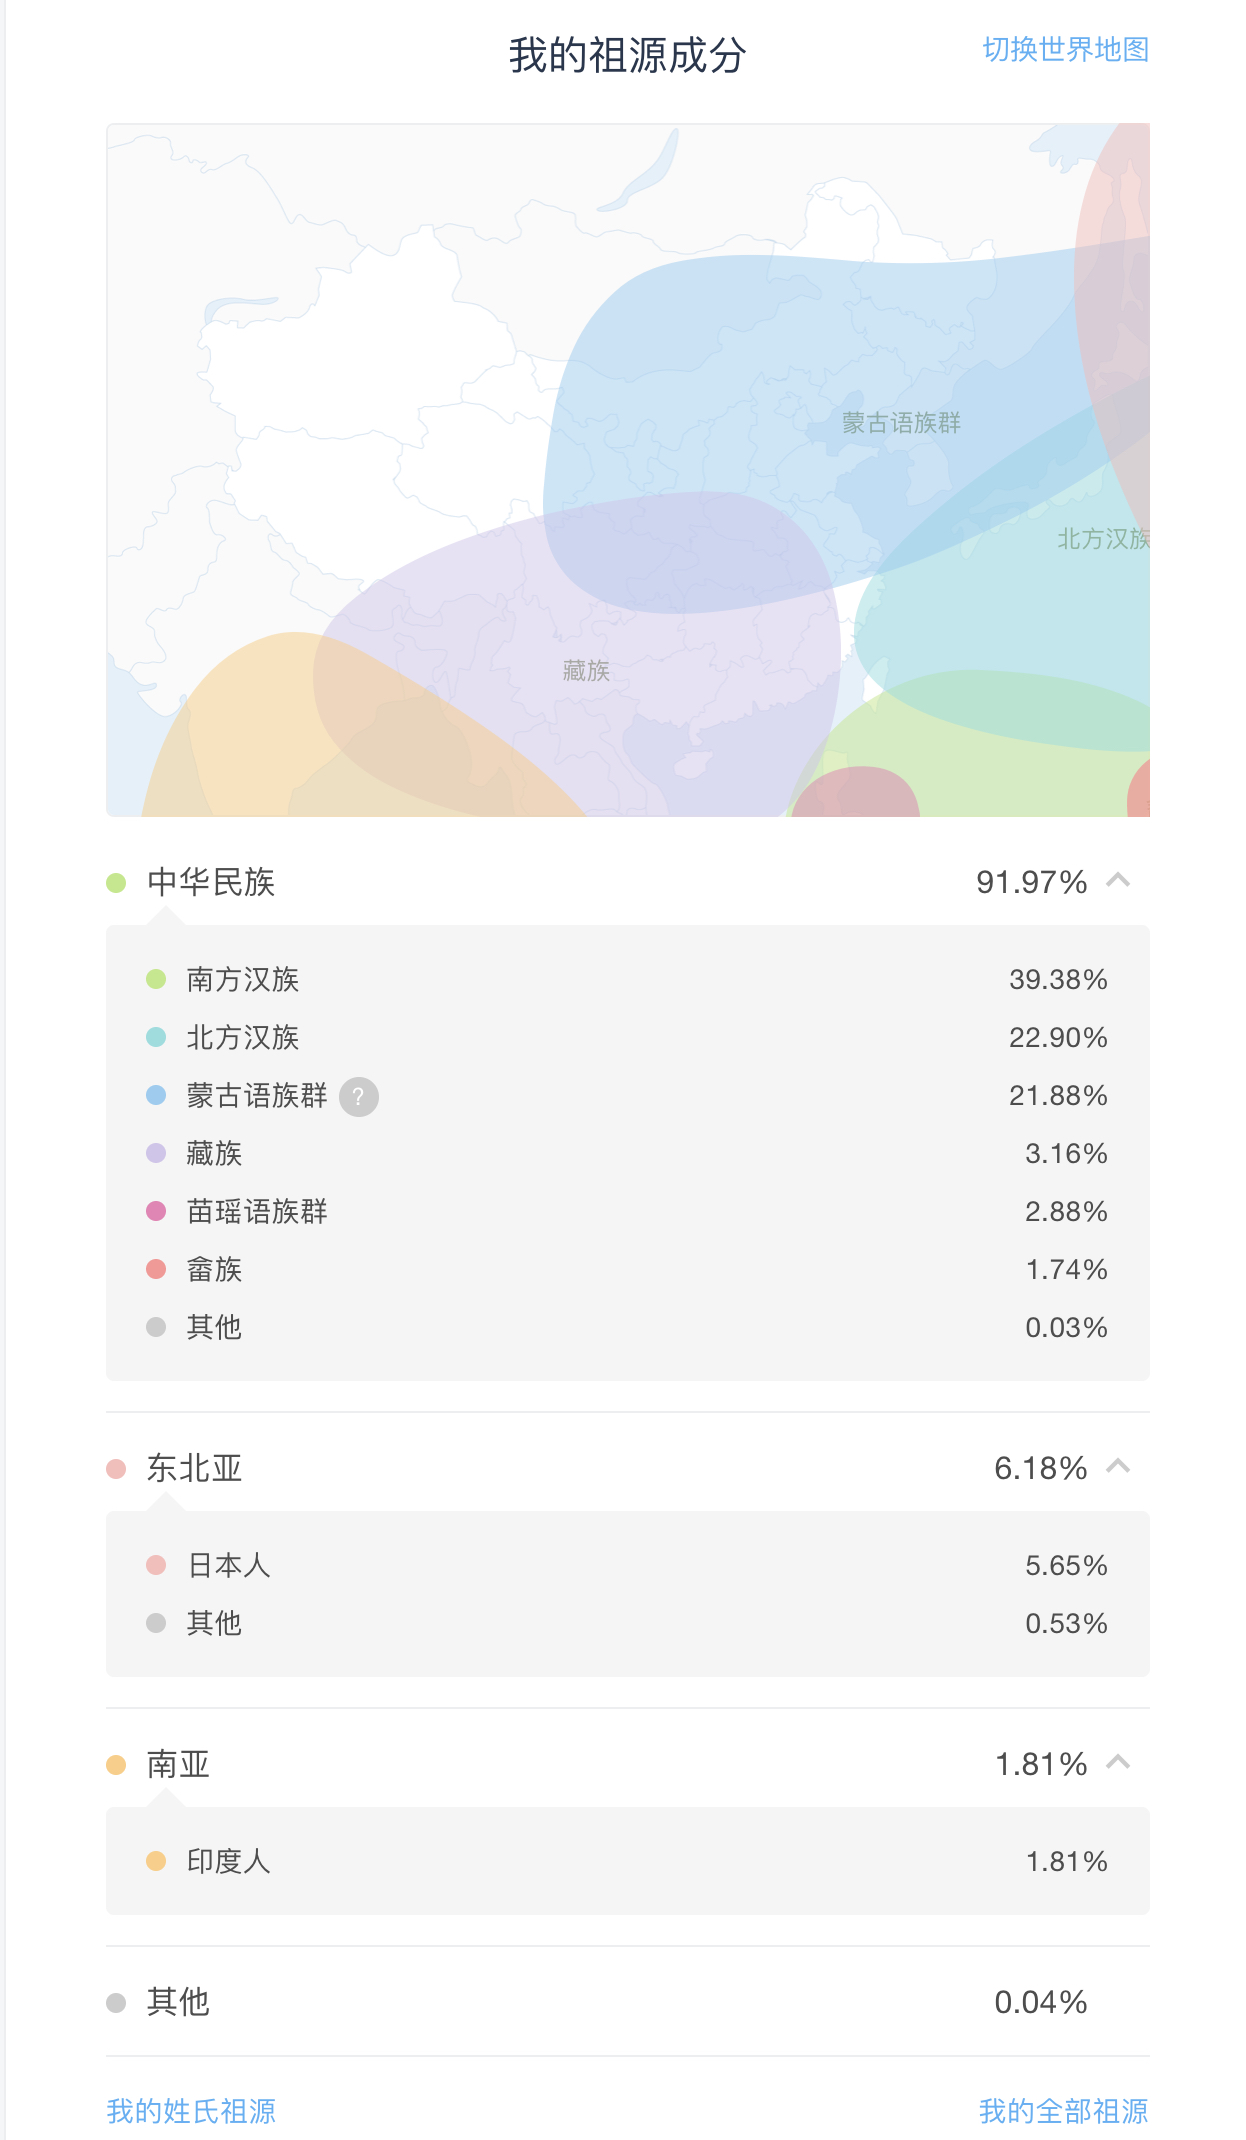Image resolution: width=1246 pixels, height=2140 pixels.
Task: Open 切换世界地图 link
Action: 1065,50
